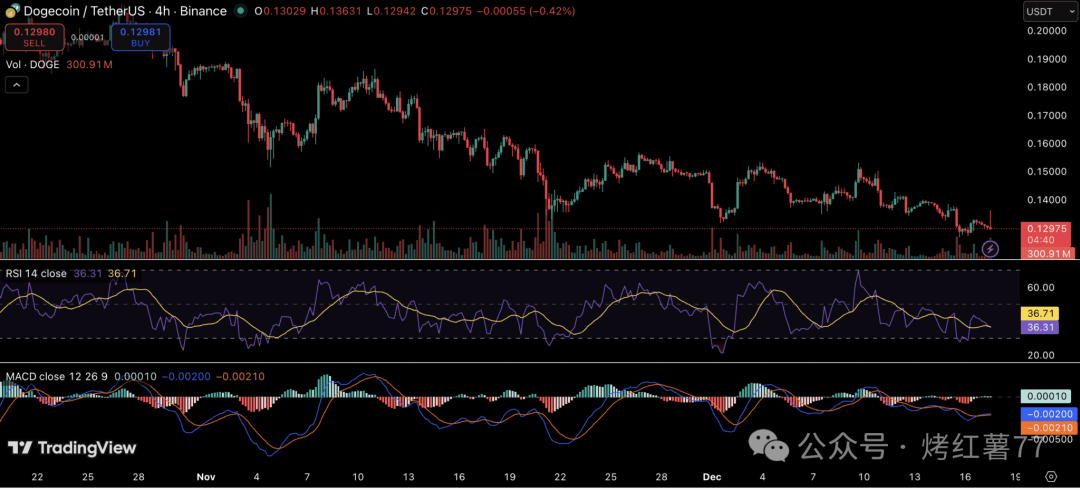Click the Nov label on time axis
The image size is (1080, 490).
206,476
